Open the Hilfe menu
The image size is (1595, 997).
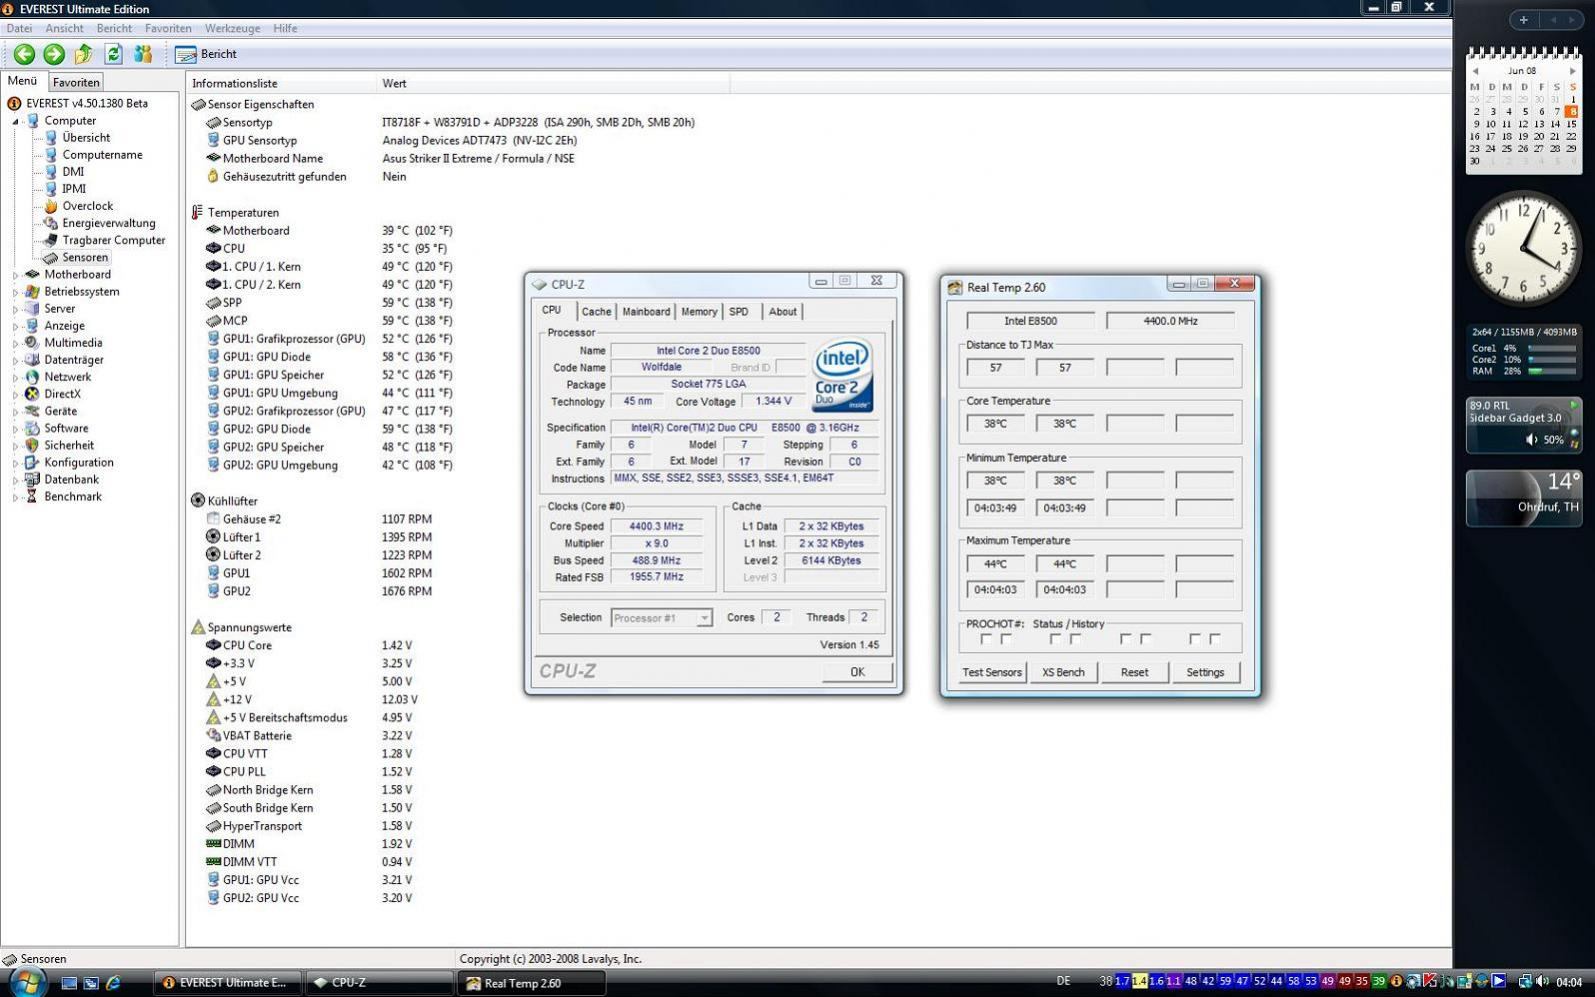[285, 28]
